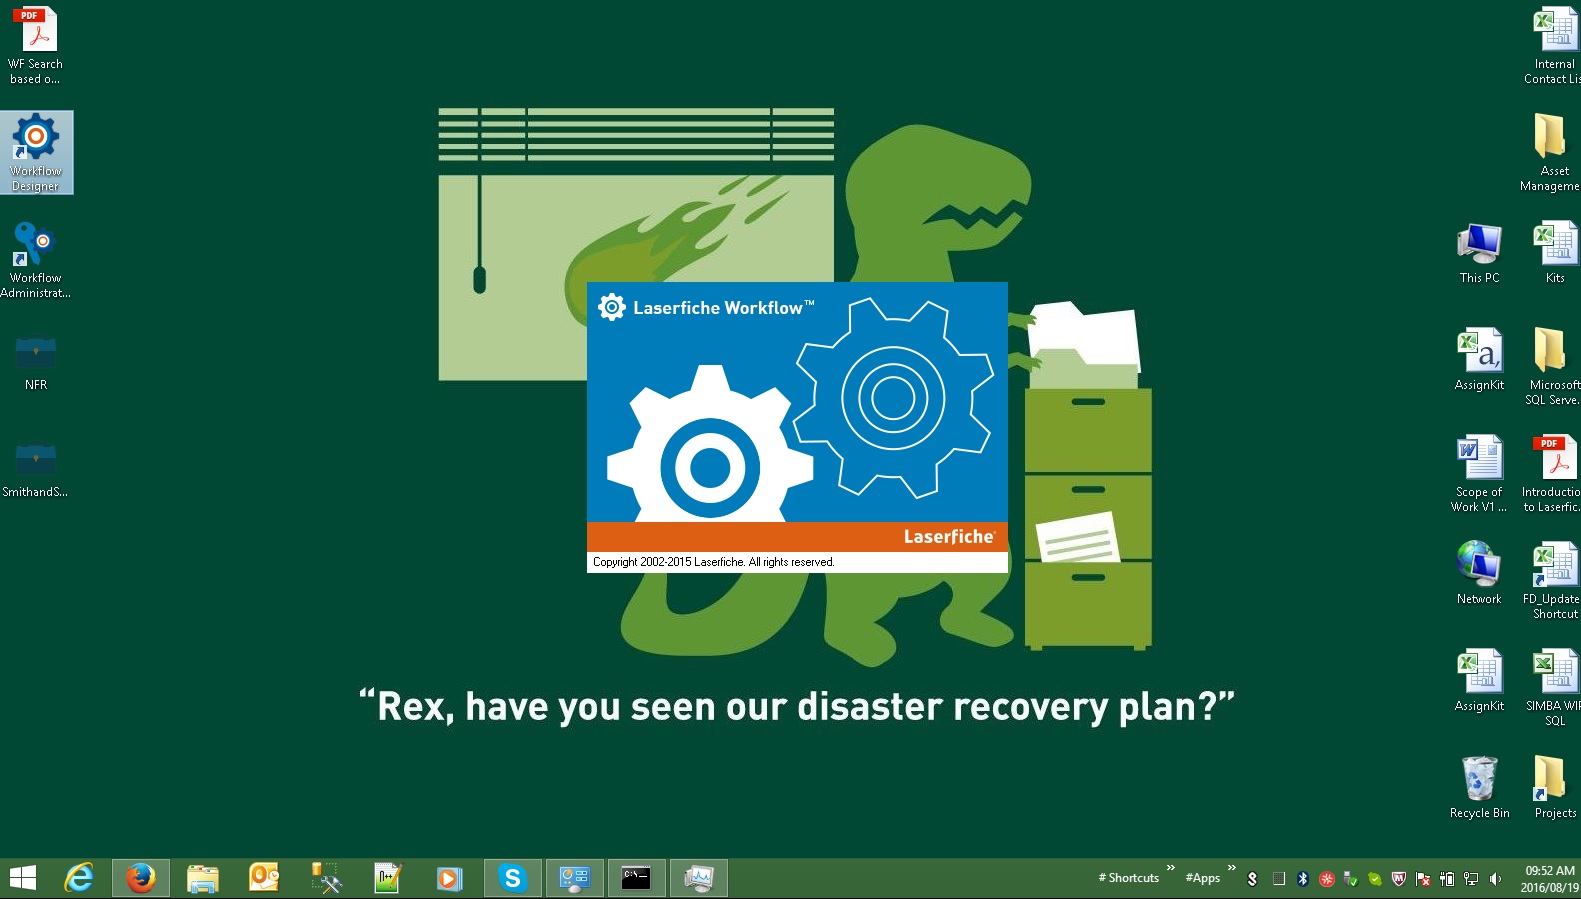Open the This PC desktop icon
This screenshot has height=899, width=1581.
click(1479, 254)
